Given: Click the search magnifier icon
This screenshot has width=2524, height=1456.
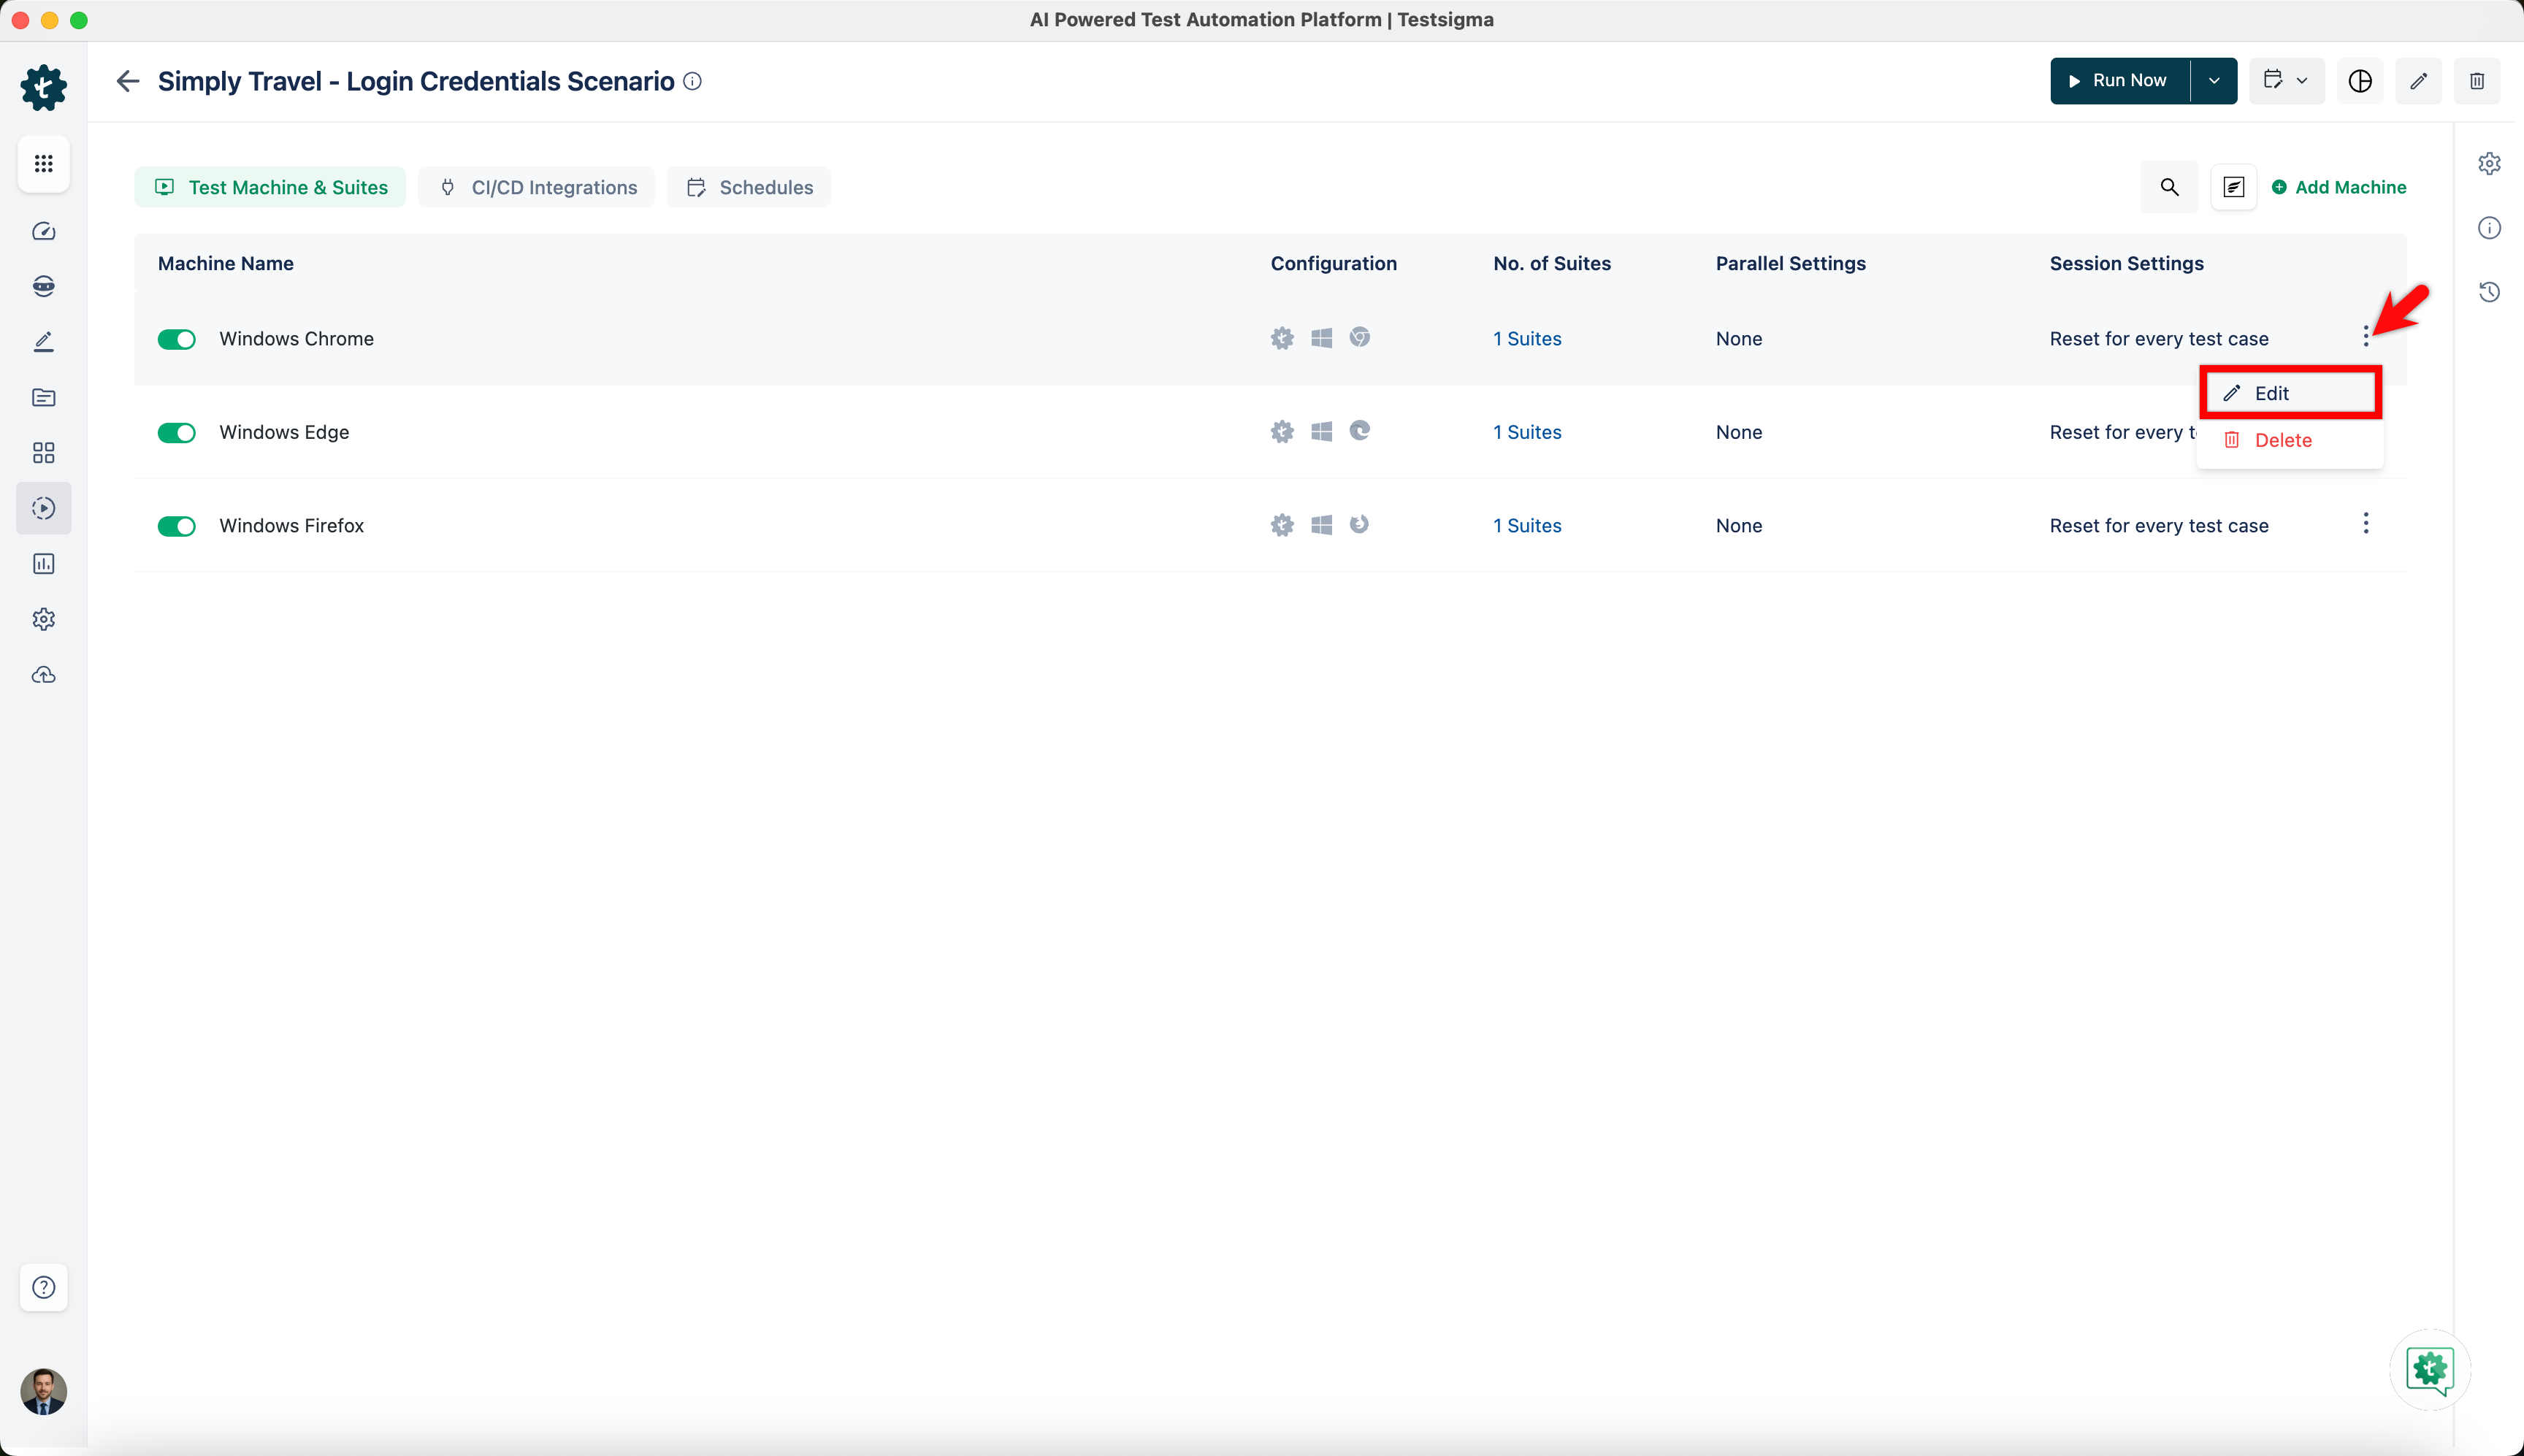Looking at the screenshot, I should (2169, 187).
